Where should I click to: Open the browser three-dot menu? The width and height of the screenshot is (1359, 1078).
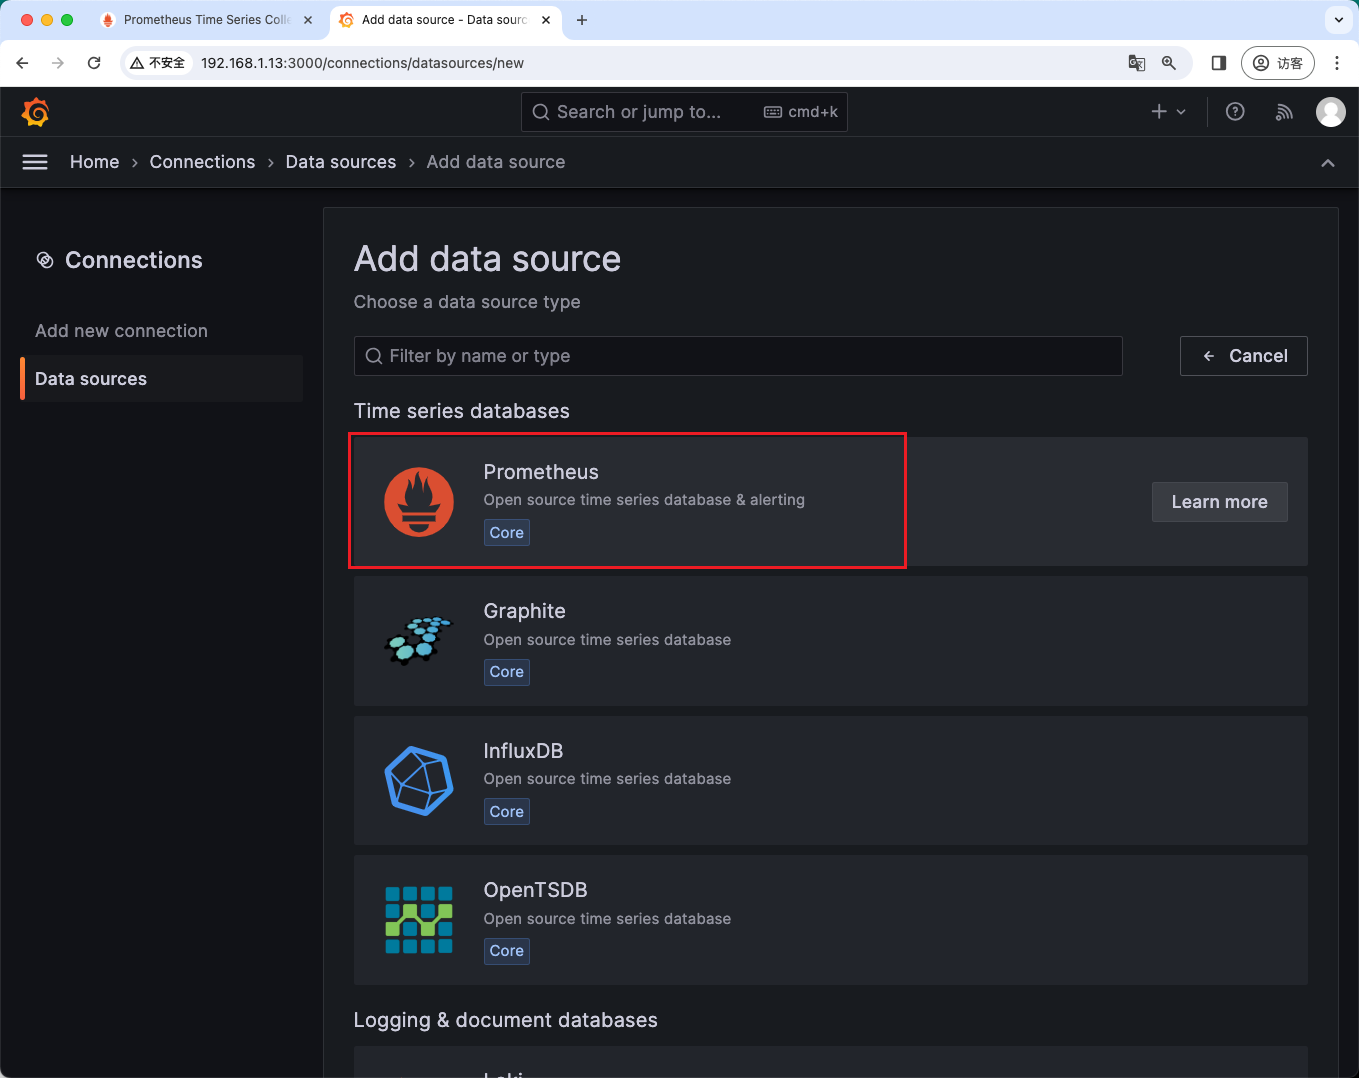[x=1337, y=63]
